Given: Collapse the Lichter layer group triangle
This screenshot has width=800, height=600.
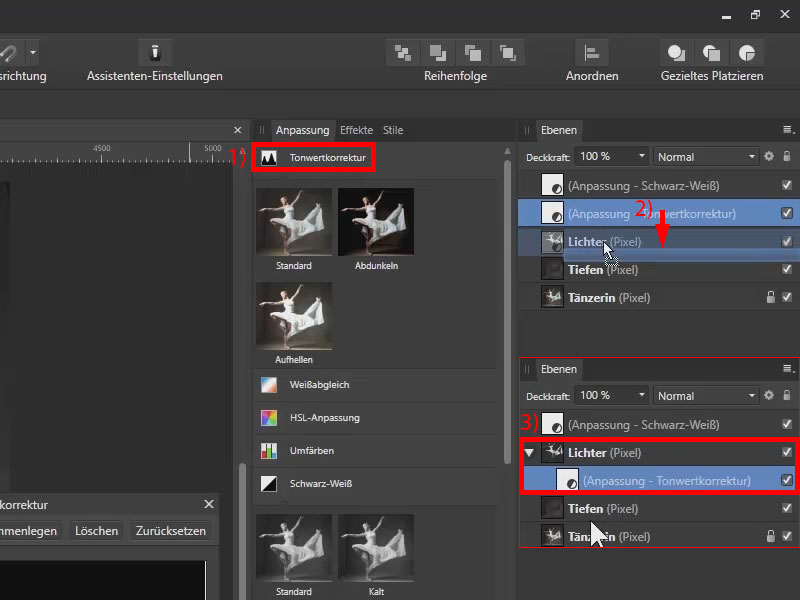Looking at the screenshot, I should (x=529, y=453).
